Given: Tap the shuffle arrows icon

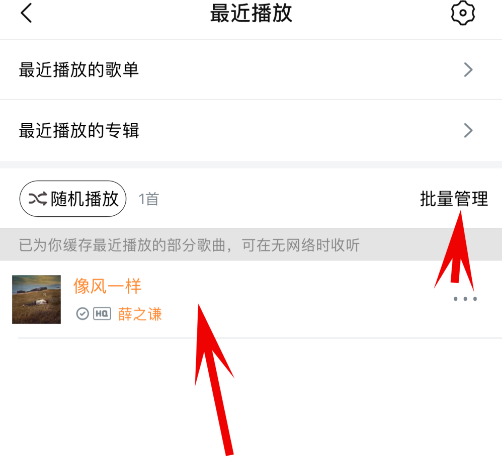Looking at the screenshot, I should [37, 199].
